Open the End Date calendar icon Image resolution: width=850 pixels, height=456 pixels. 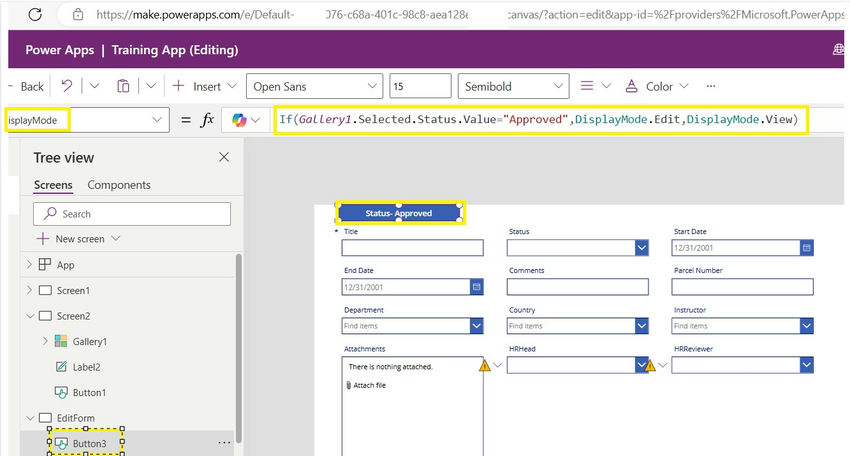click(x=476, y=287)
